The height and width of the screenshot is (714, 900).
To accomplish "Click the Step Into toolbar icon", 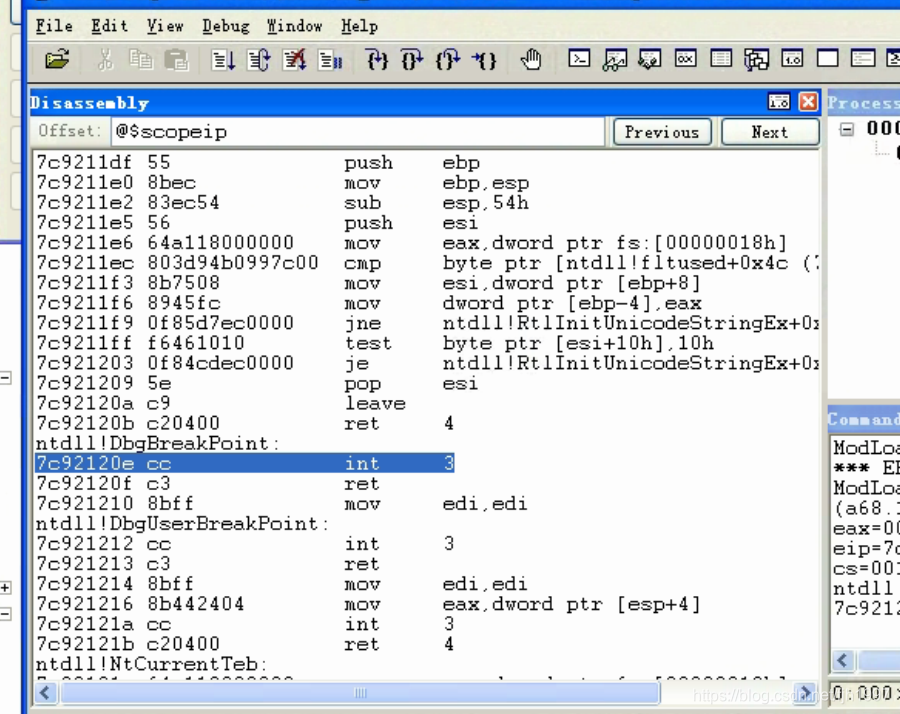I will 377,60.
